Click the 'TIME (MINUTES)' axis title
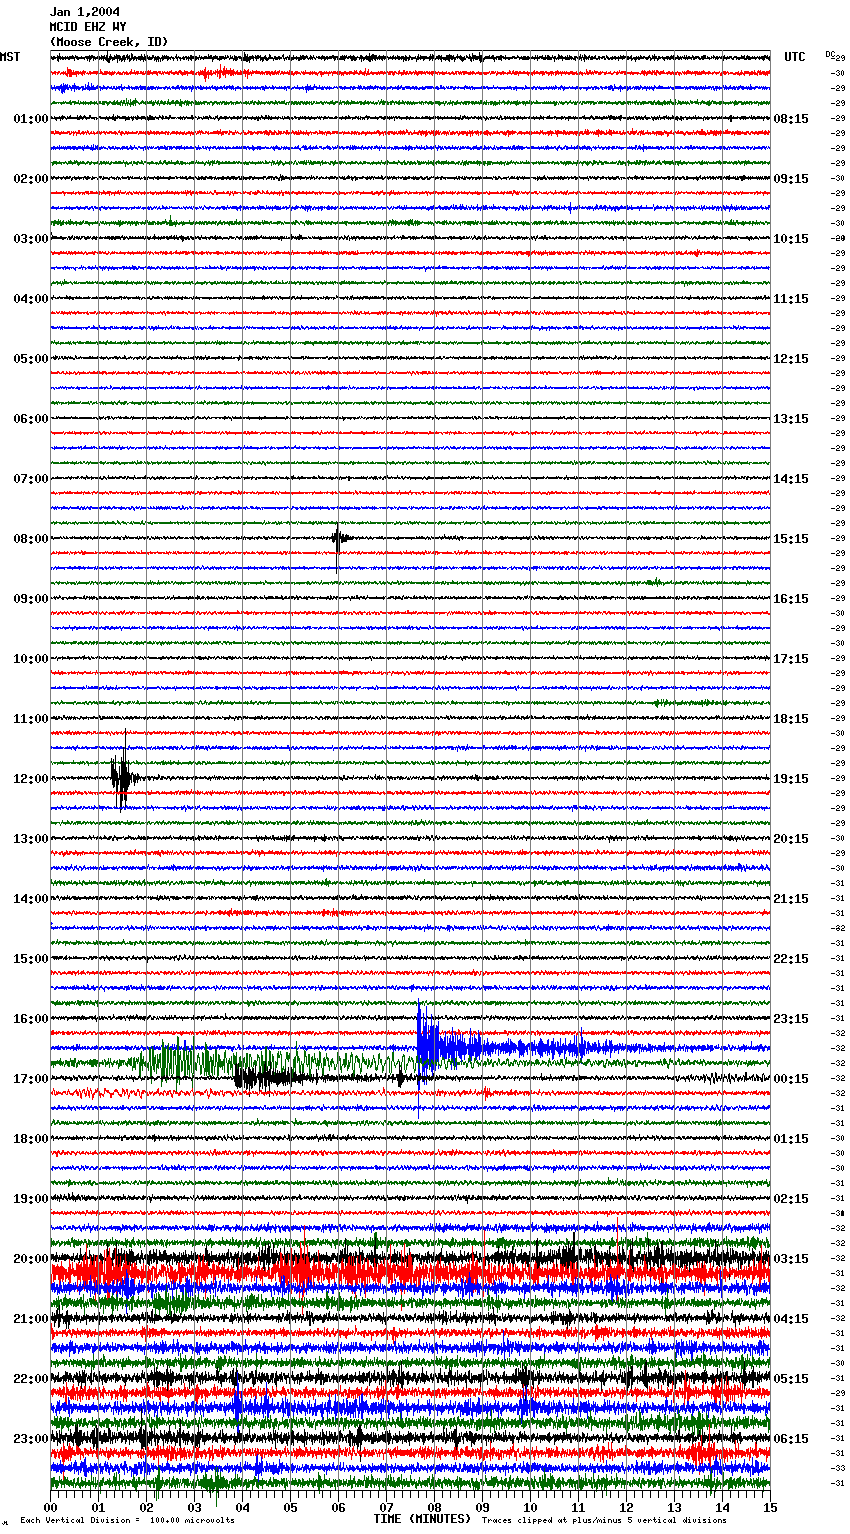This screenshot has width=850, height=1534. [x=422, y=1519]
